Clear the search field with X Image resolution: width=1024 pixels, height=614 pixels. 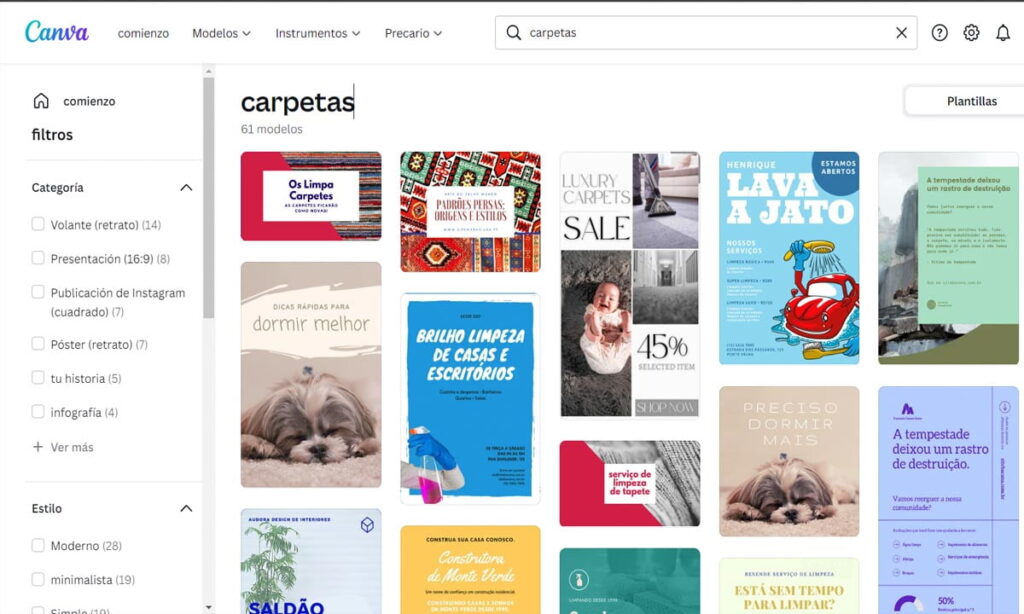pyautogui.click(x=901, y=33)
